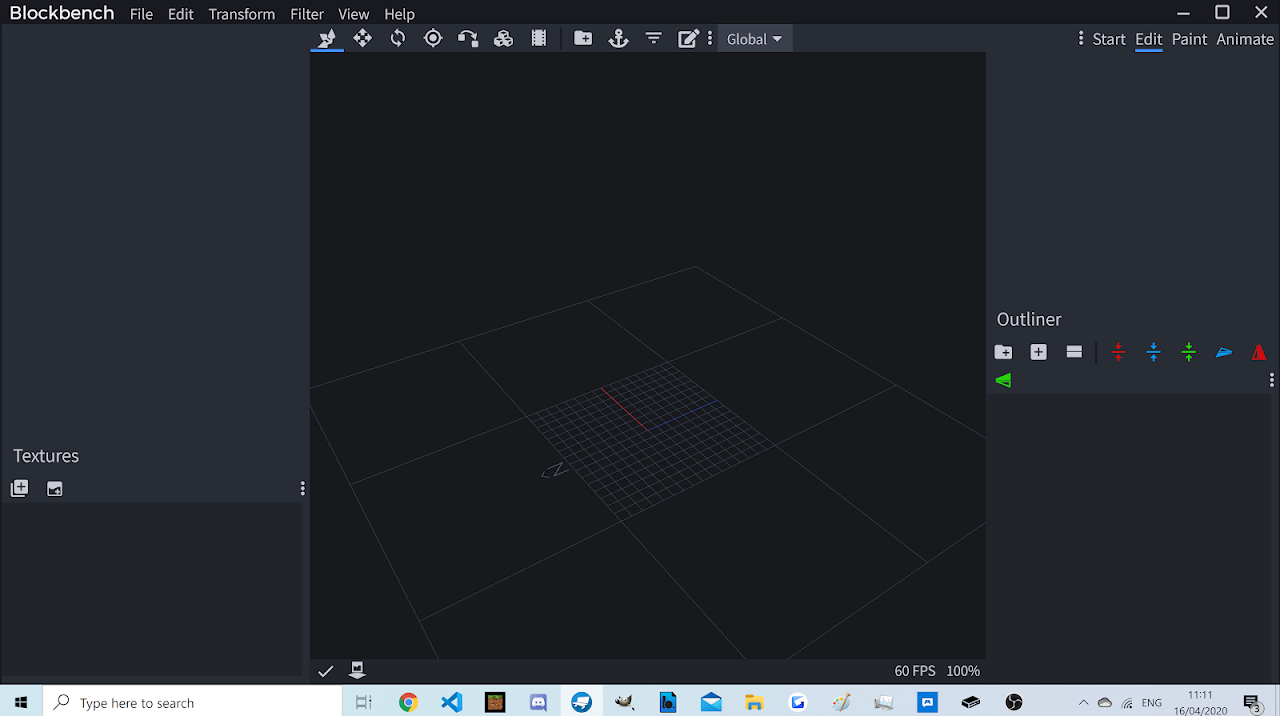Image resolution: width=1280 pixels, height=716 pixels.
Task: Click the red center X-axis icon
Action: pos(1118,352)
